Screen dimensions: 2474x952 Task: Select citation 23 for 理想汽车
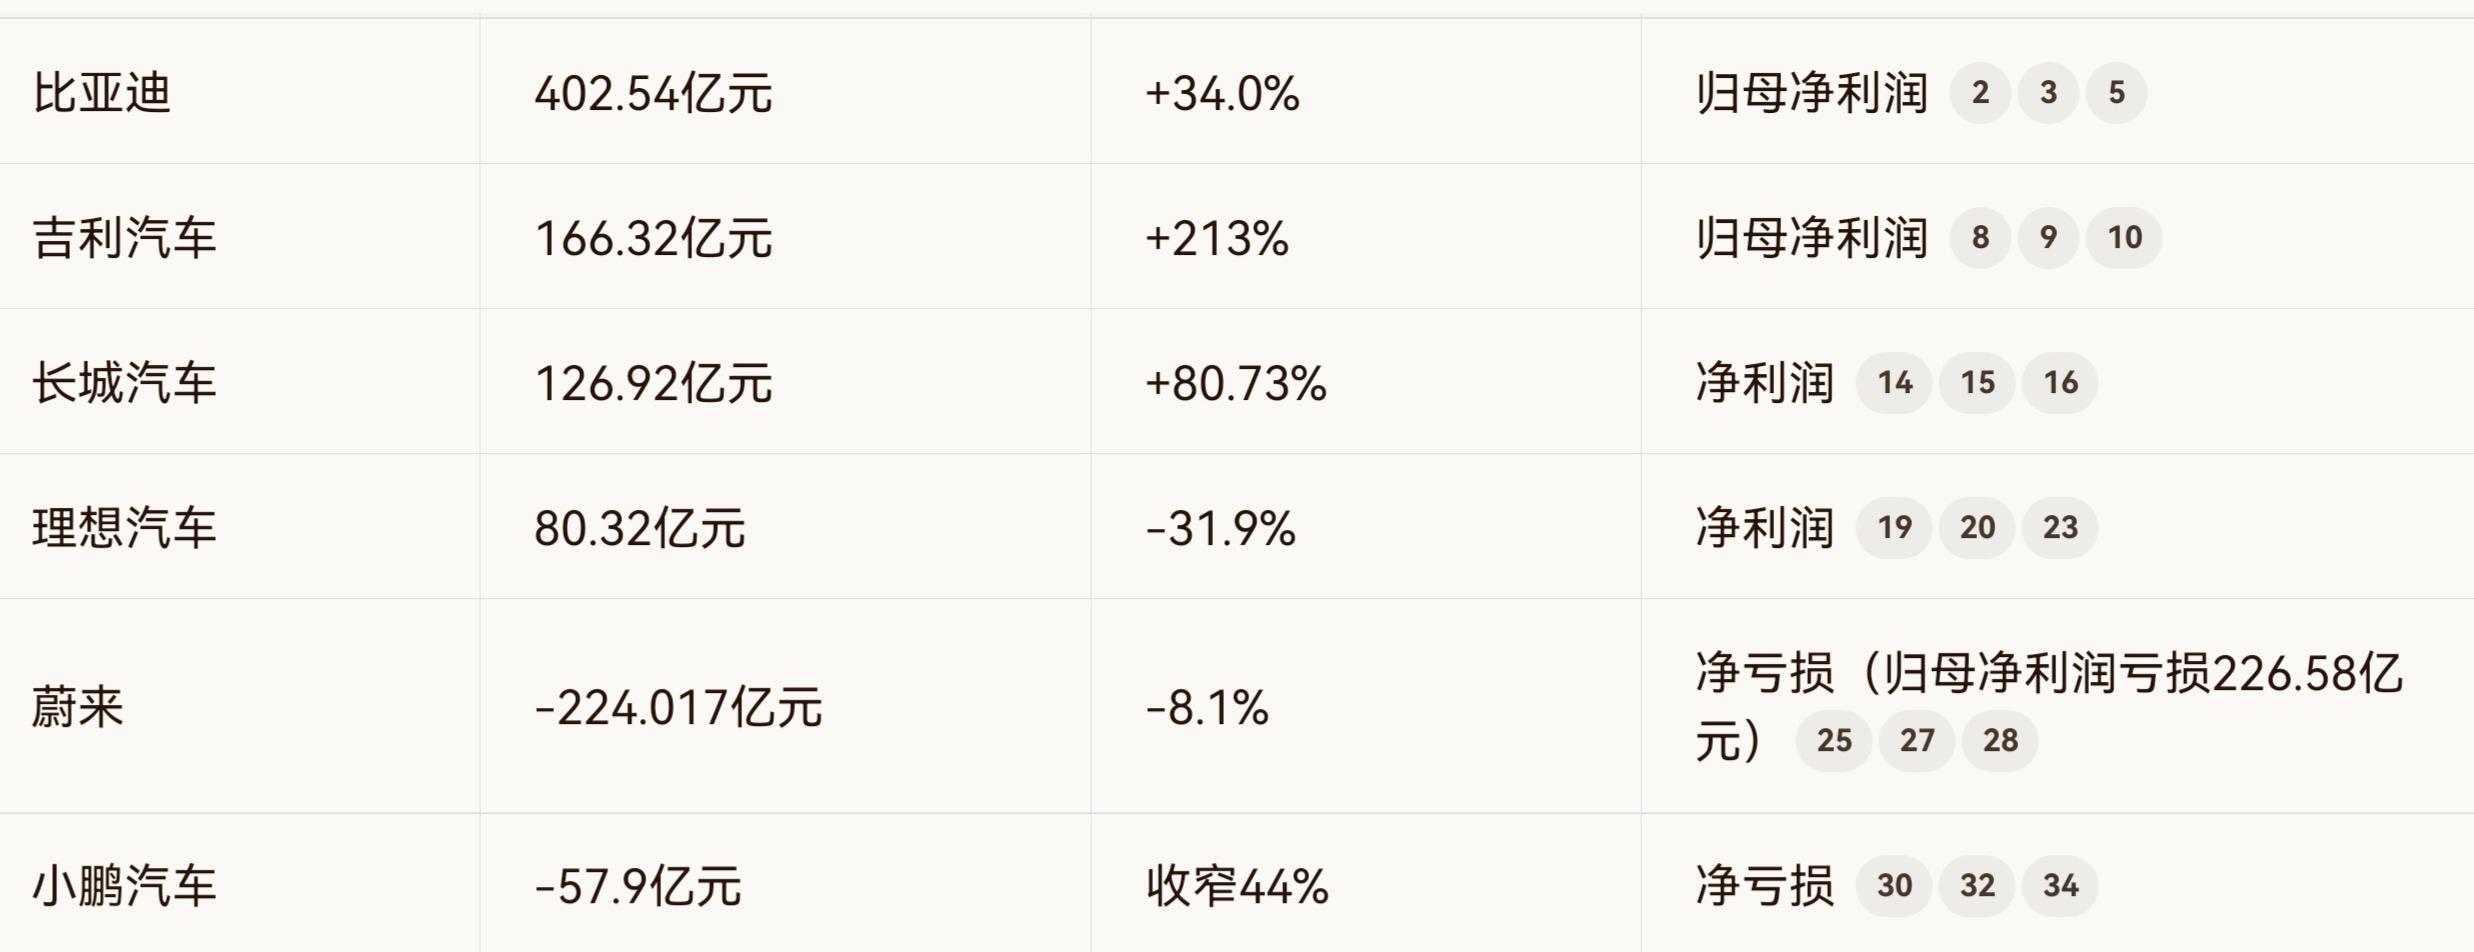click(x=2060, y=528)
